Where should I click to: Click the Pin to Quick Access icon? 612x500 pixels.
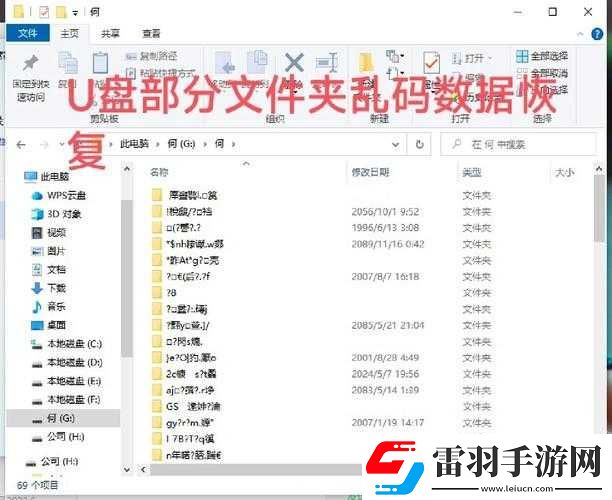(x=30, y=66)
